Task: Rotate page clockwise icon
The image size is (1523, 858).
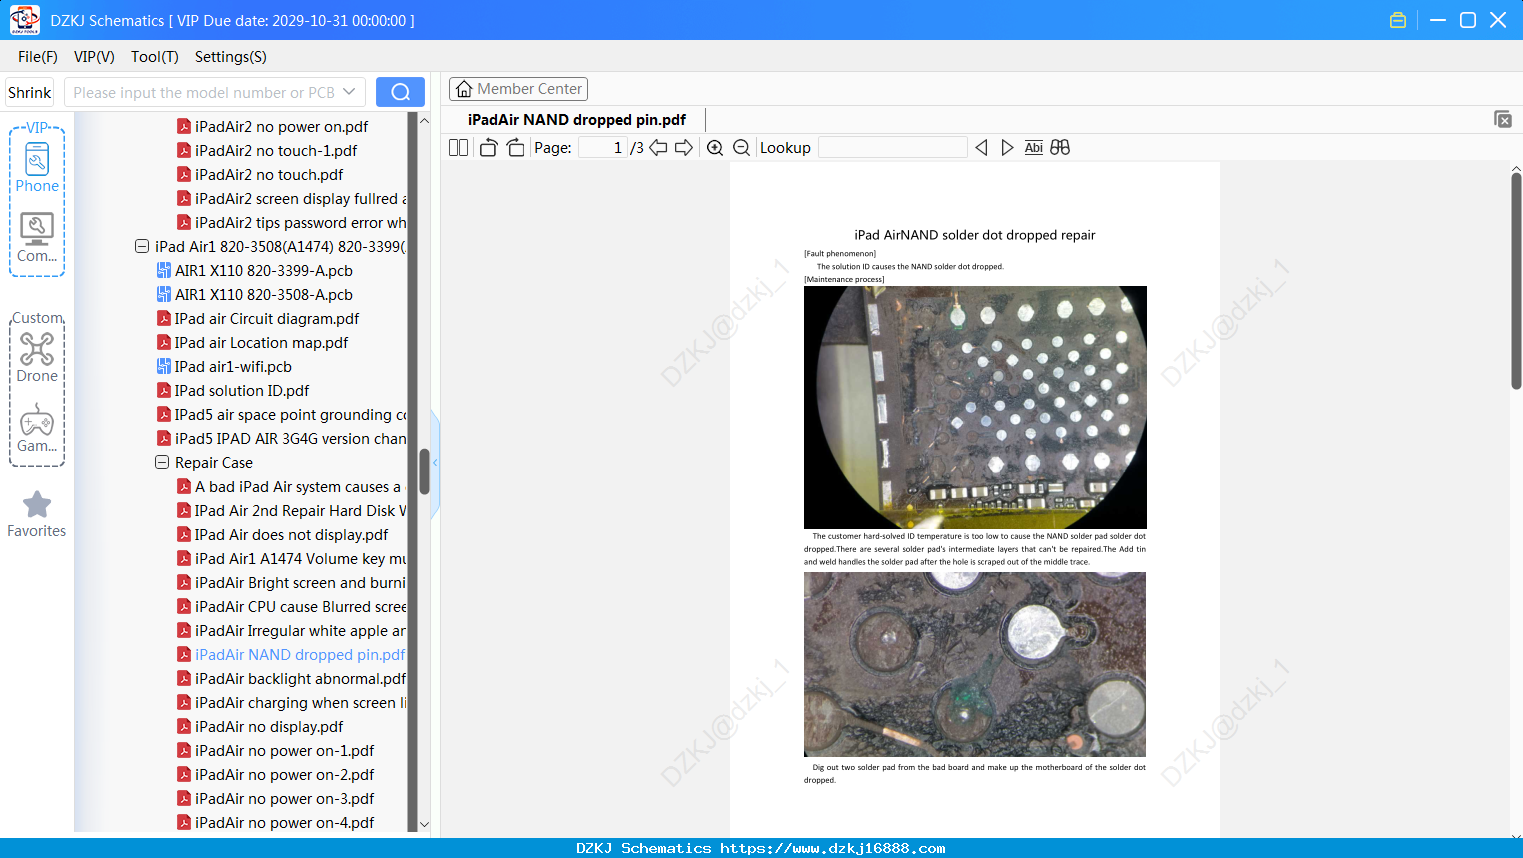Action: tap(515, 148)
